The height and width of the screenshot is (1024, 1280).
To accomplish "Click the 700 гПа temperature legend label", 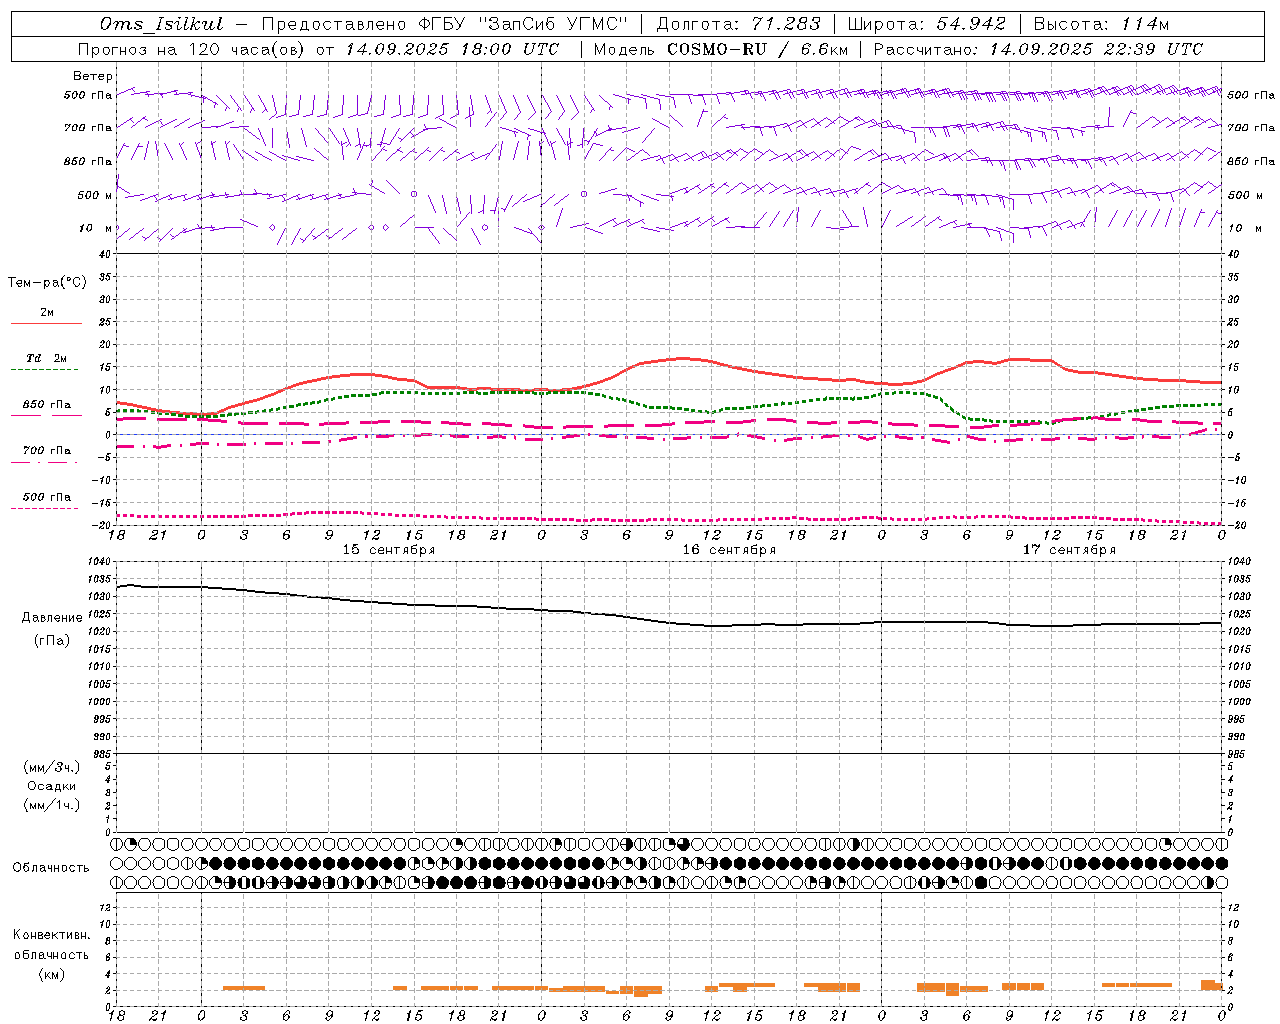I will pyautogui.click(x=47, y=451).
